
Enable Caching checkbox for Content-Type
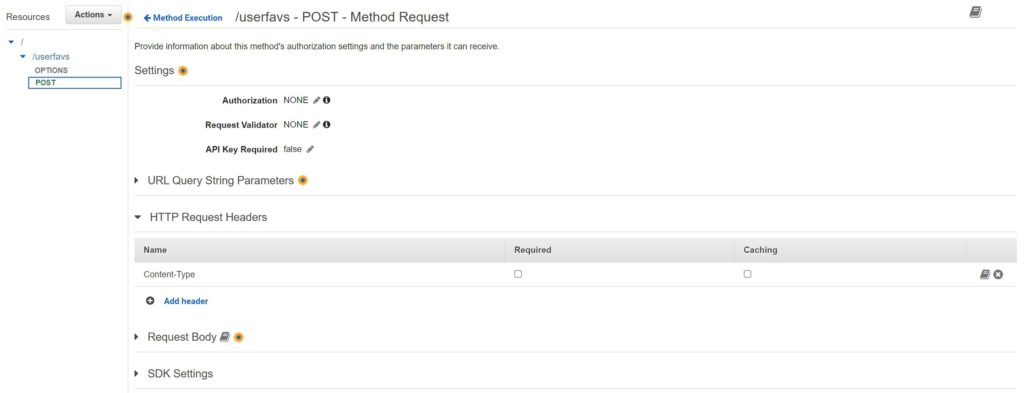[747, 274]
